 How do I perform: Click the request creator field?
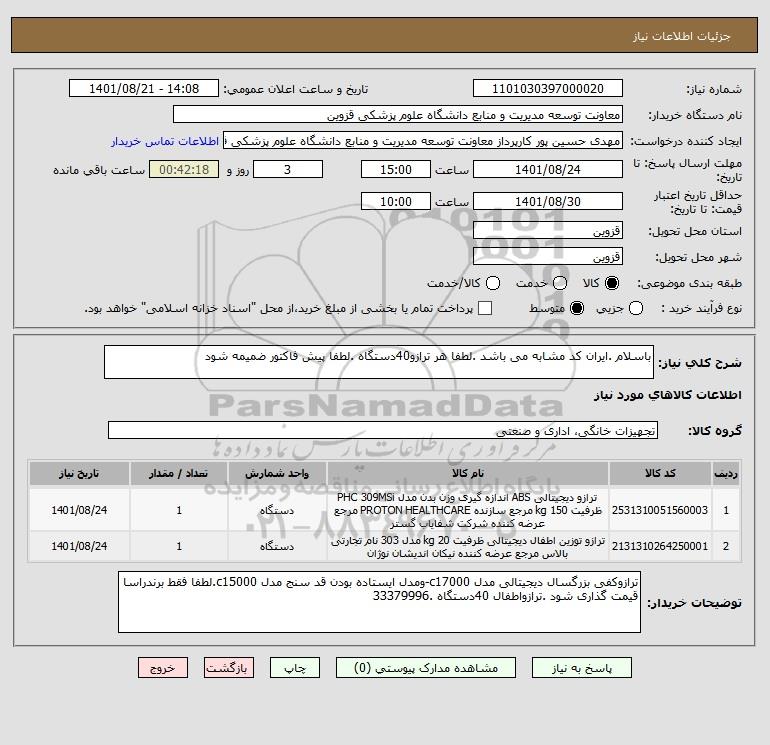[x=423, y=140]
